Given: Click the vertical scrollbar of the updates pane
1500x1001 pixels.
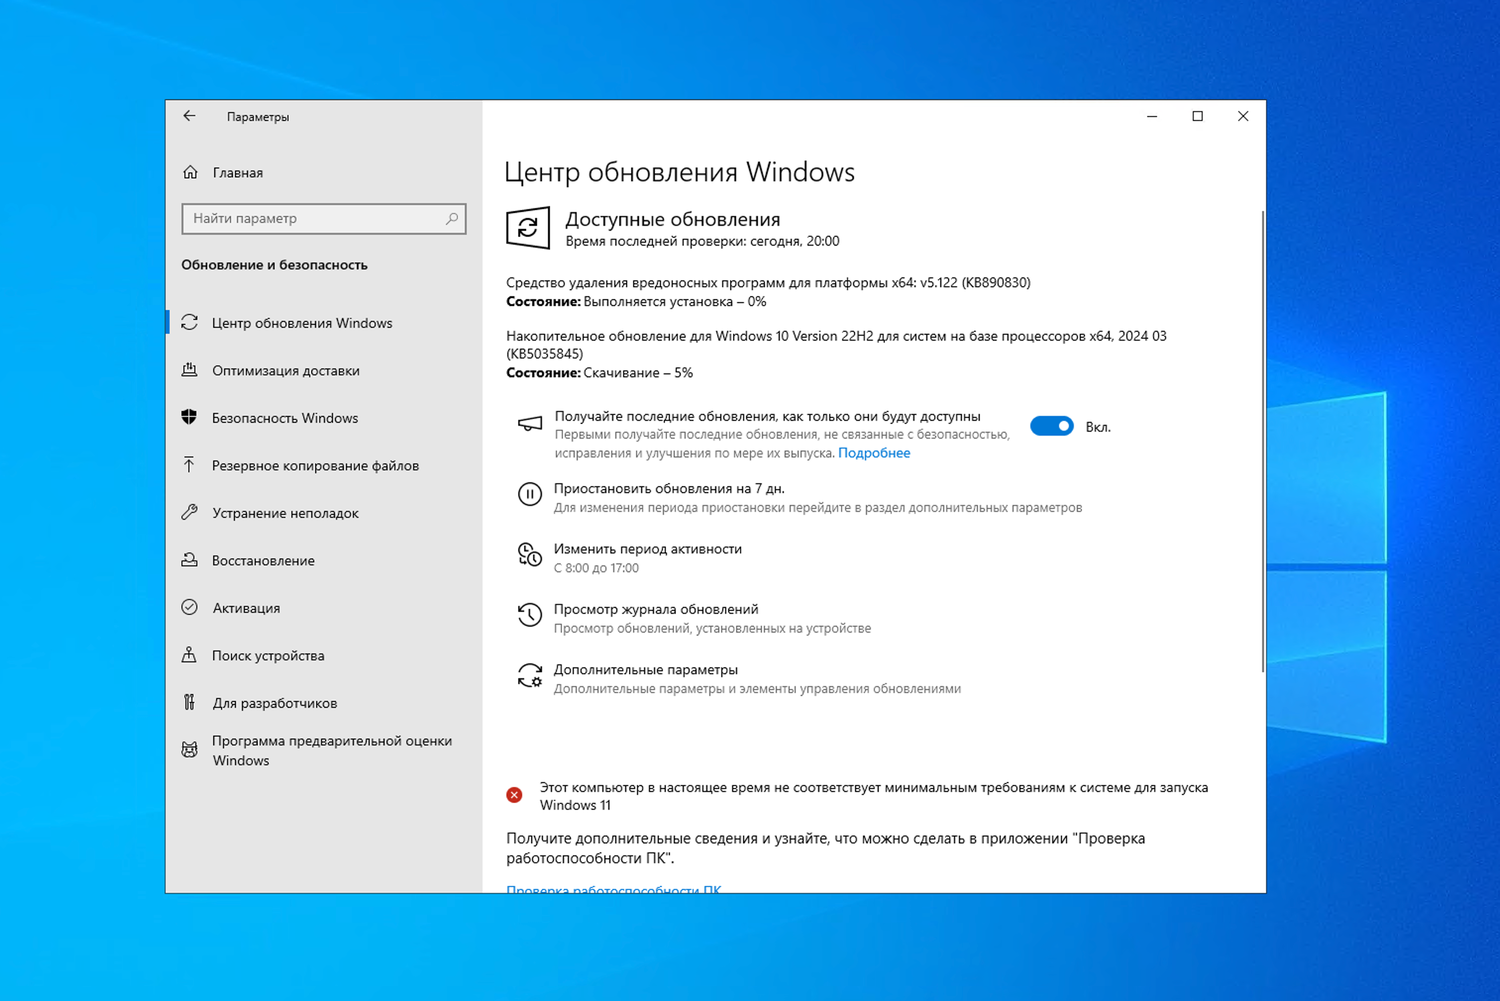Looking at the screenshot, I should coord(1263,441).
